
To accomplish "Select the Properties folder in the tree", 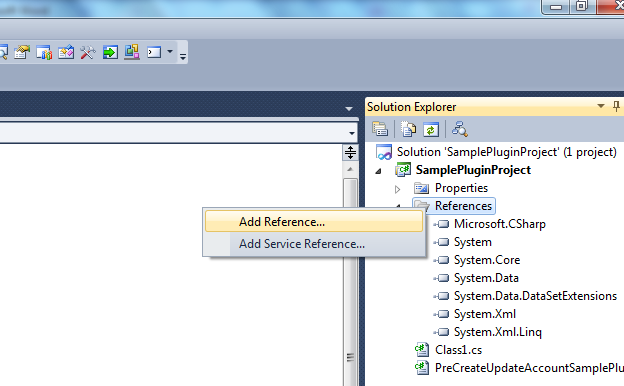I will (x=461, y=188).
